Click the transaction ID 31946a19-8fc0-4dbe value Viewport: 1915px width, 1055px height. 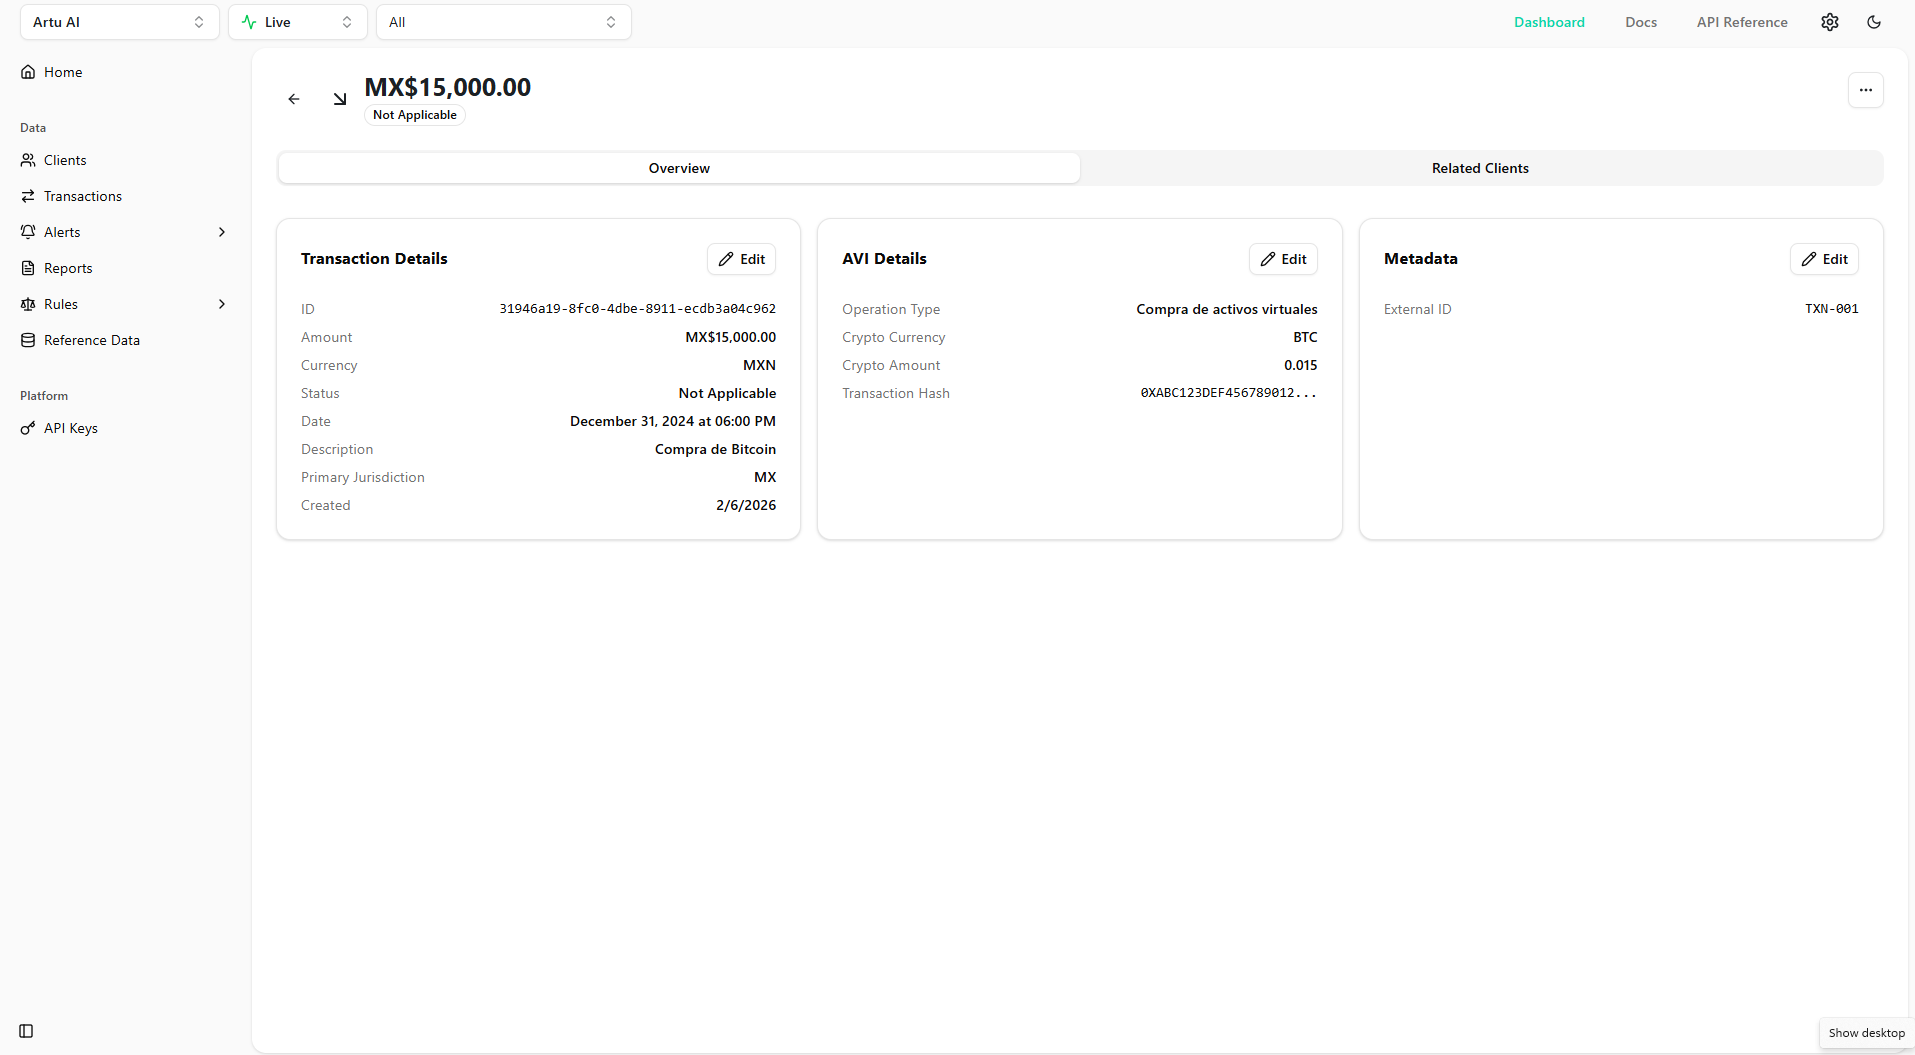point(638,309)
